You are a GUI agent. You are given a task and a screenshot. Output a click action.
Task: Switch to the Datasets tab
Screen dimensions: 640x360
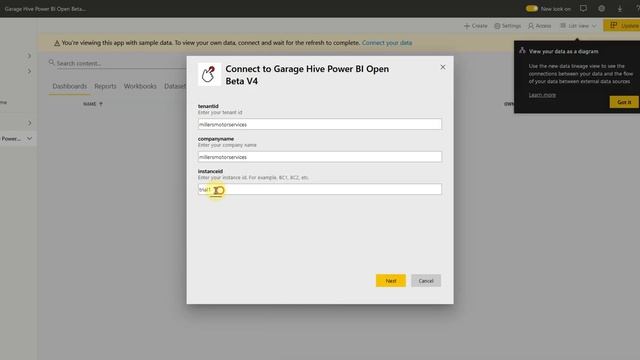coord(175,86)
